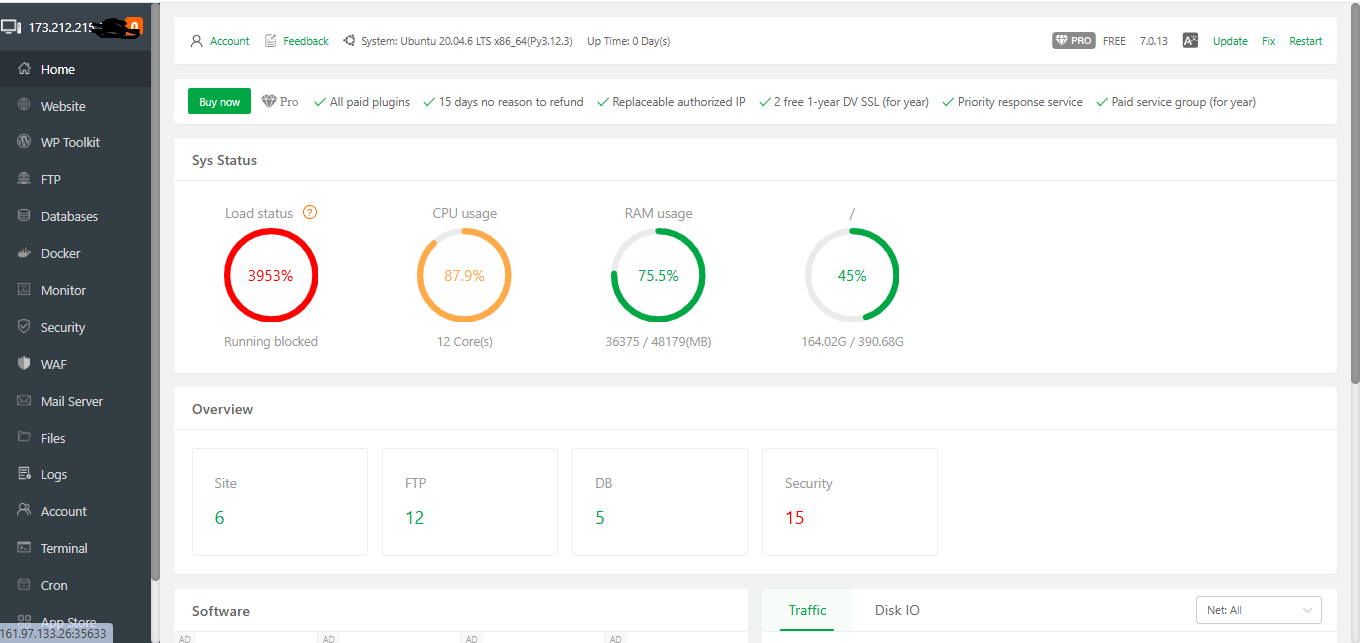Click the Website globe icon in sidebar

click(24, 105)
